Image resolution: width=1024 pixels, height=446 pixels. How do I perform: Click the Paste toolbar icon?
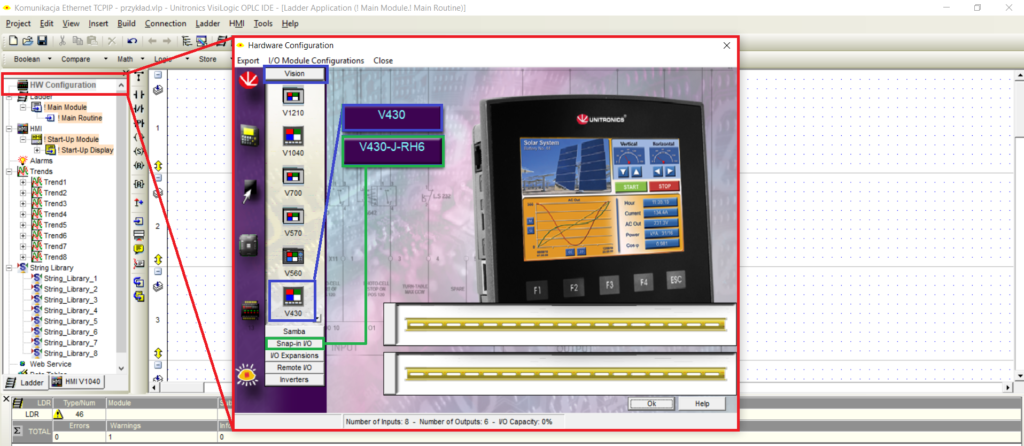point(91,41)
